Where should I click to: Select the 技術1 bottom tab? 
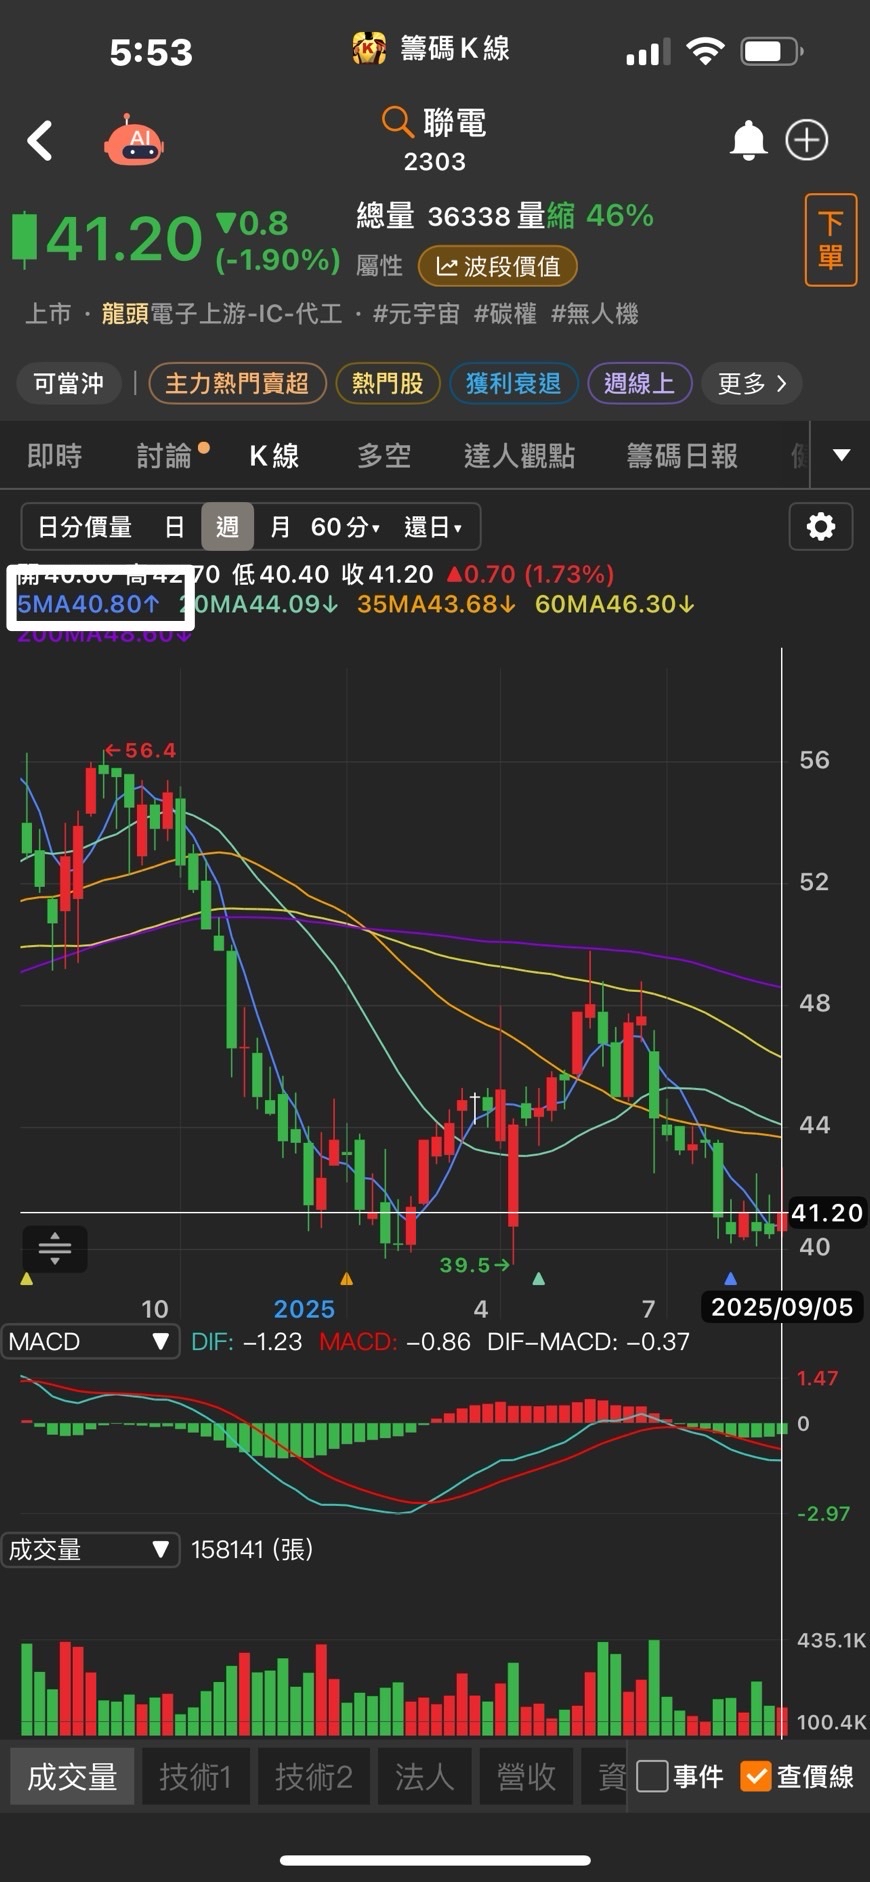[x=195, y=1777]
